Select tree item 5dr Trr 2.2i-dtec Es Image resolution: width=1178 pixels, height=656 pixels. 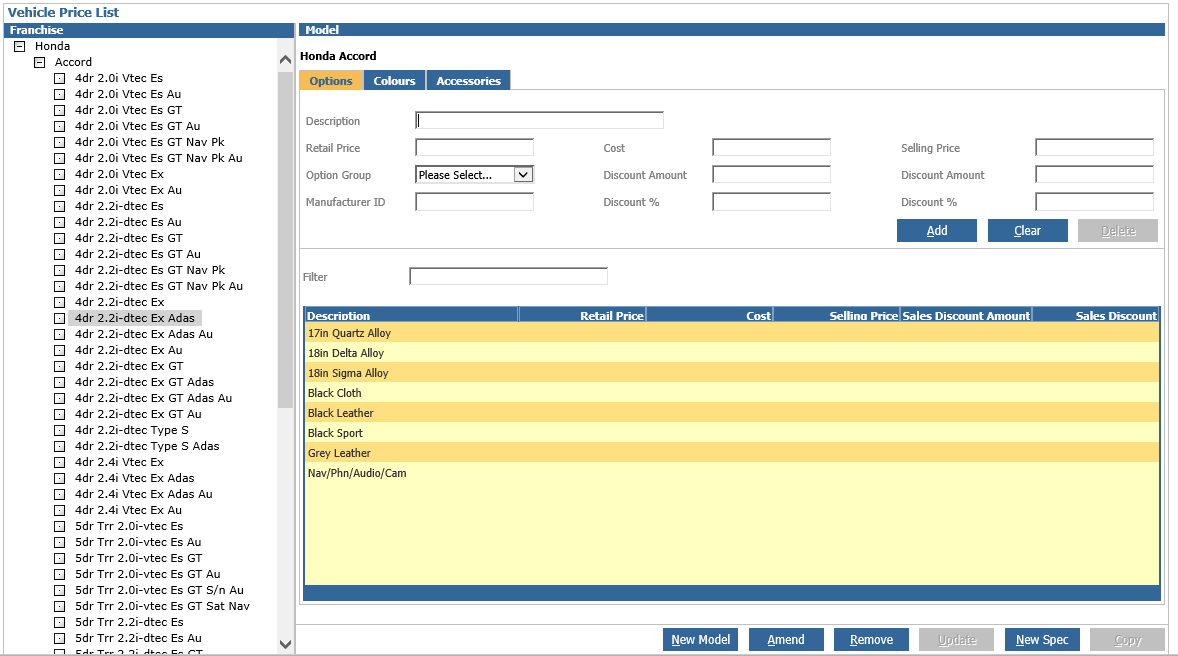coord(129,623)
